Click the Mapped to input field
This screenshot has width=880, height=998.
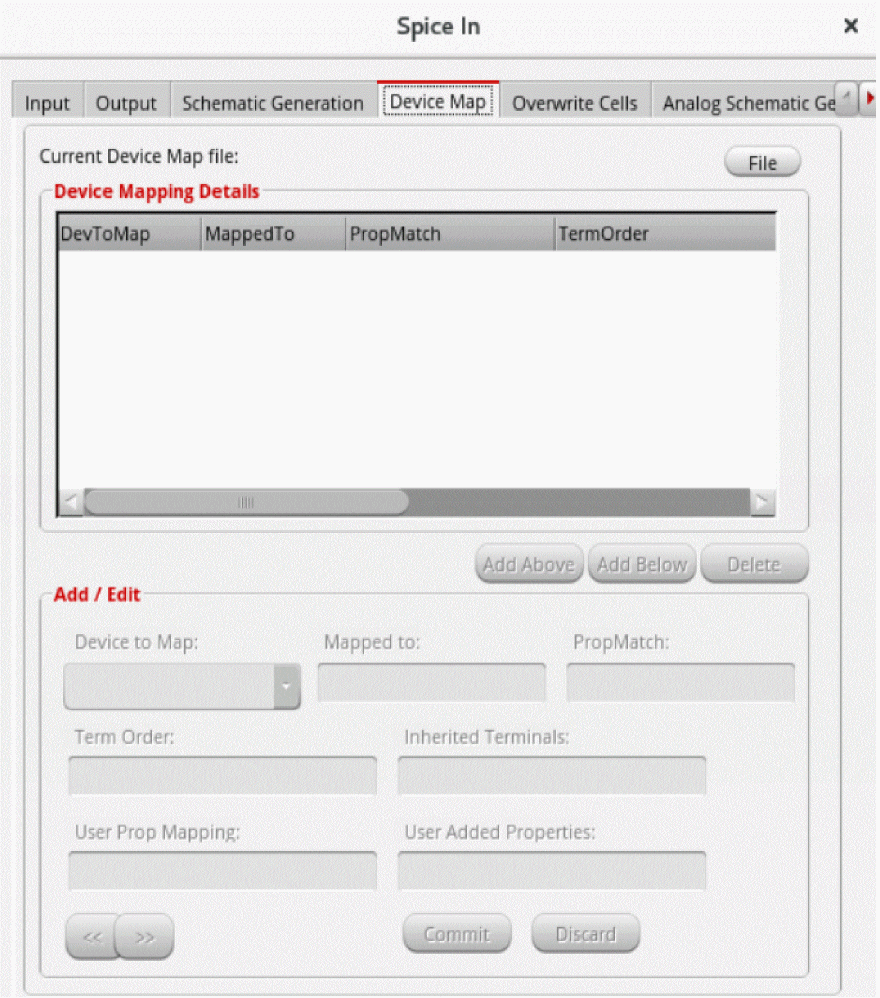tap(431, 682)
